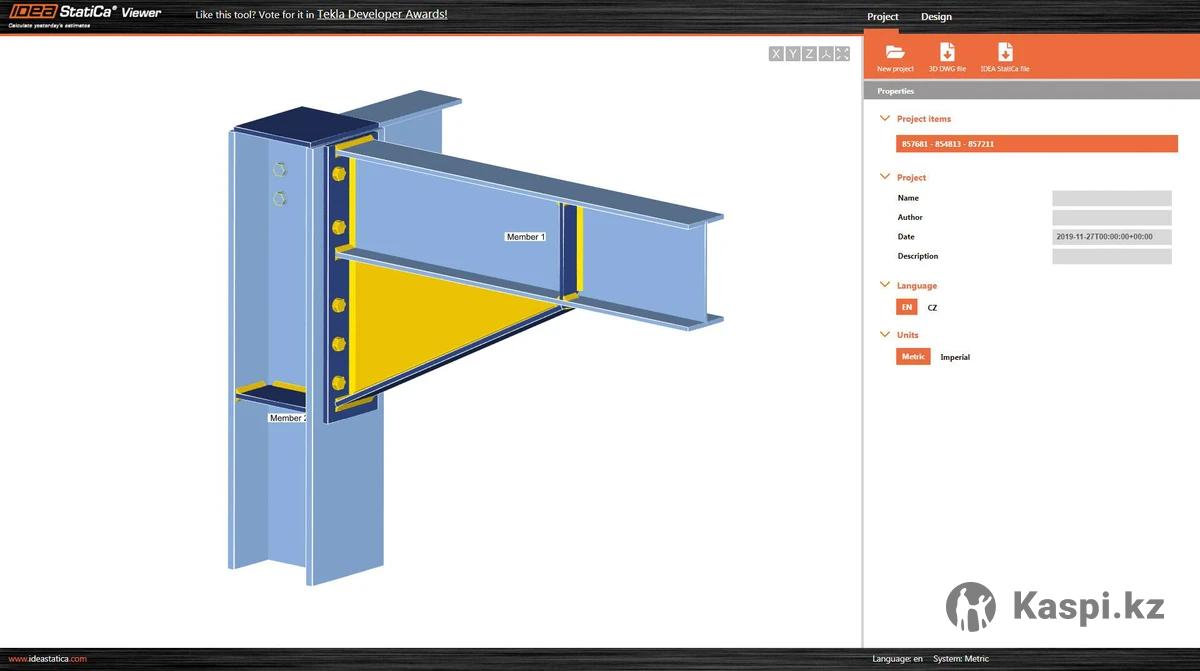The height and width of the screenshot is (671, 1200).
Task: Click the isometric axes view icon
Action: (x=826, y=54)
